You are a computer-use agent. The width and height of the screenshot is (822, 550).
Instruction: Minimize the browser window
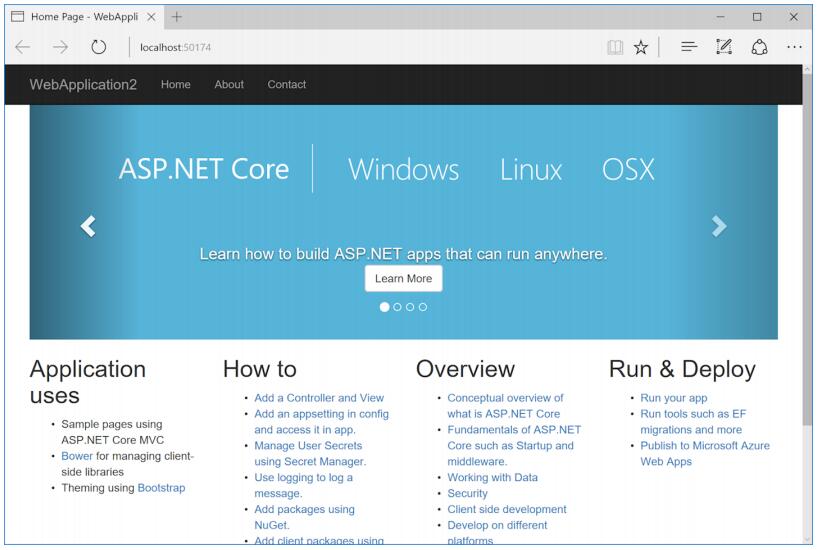point(721,17)
